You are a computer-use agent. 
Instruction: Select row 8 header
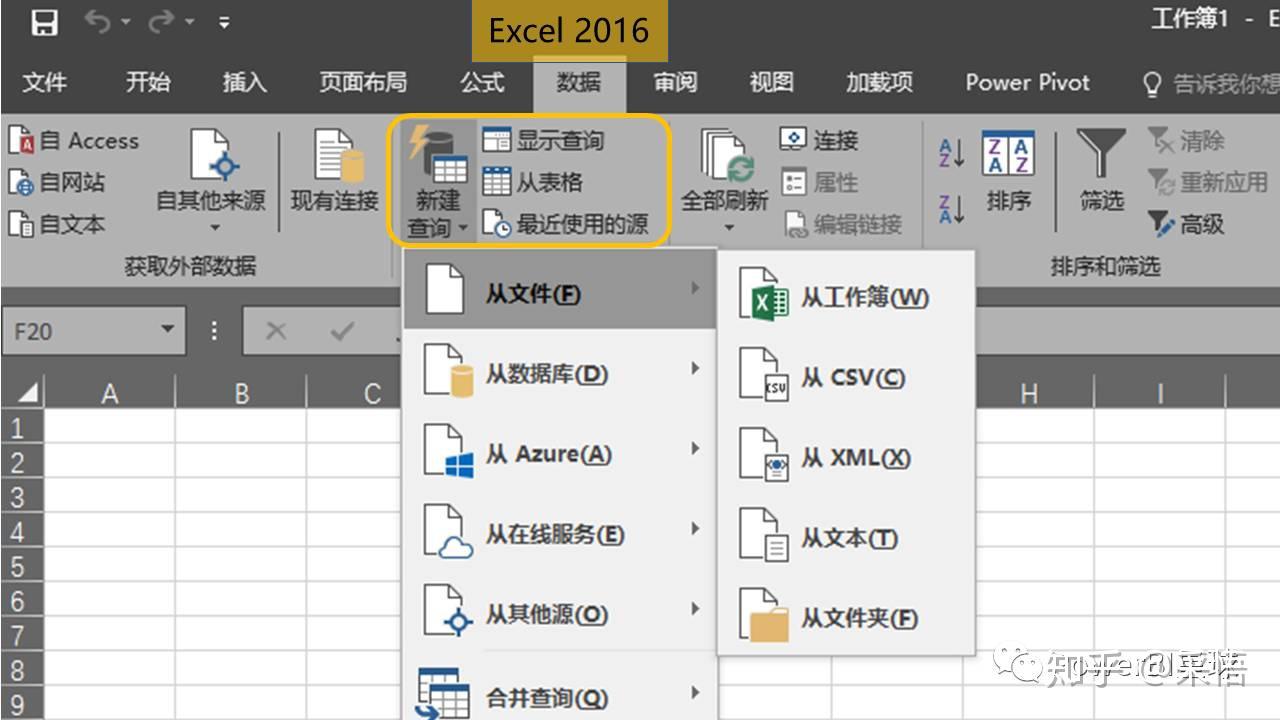[21, 669]
